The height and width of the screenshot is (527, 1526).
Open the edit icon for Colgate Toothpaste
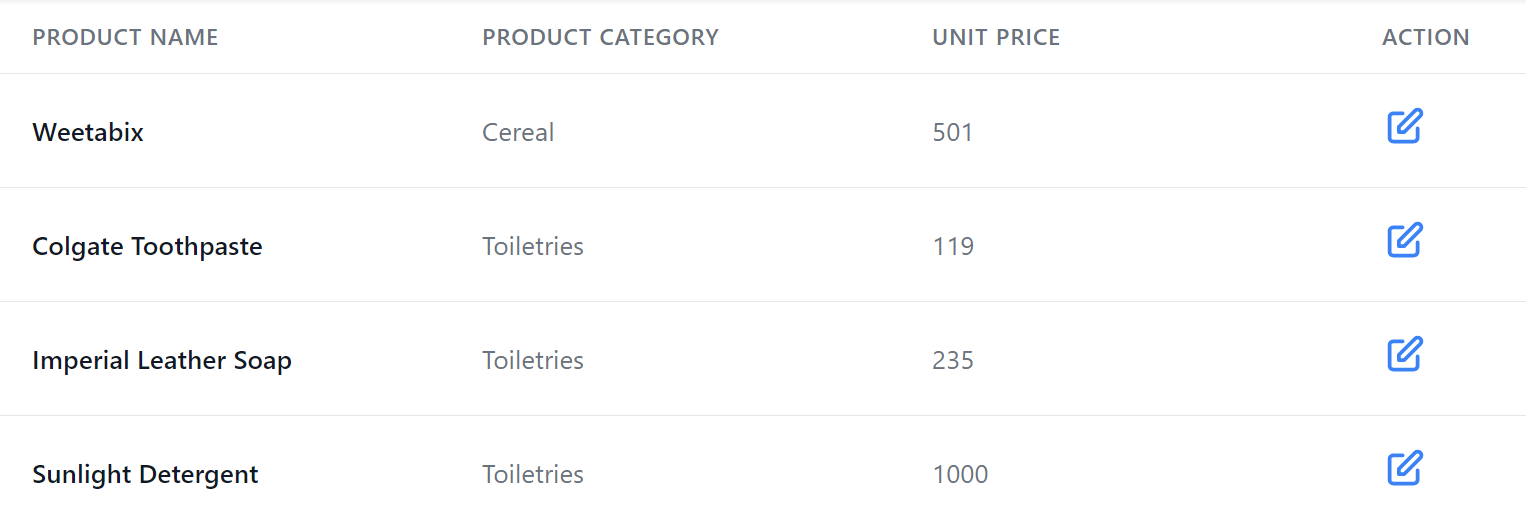tap(1404, 241)
